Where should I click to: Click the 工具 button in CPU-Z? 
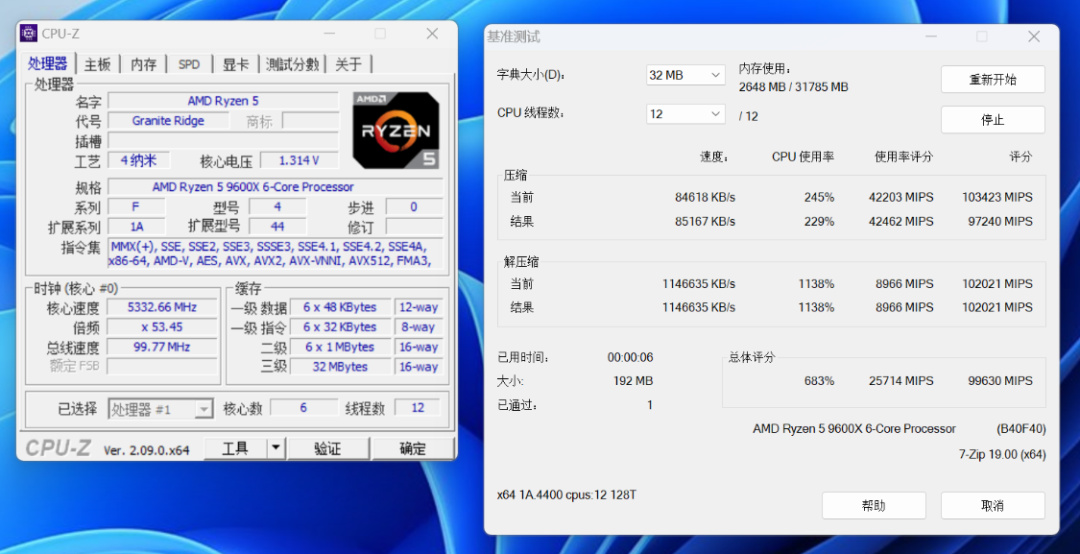pyautogui.click(x=235, y=449)
